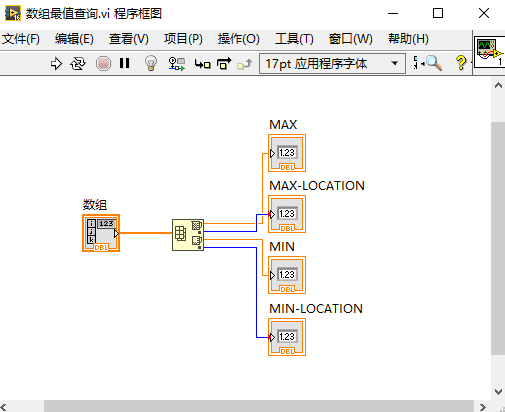Open the 帮助(H) menu

pos(408,39)
